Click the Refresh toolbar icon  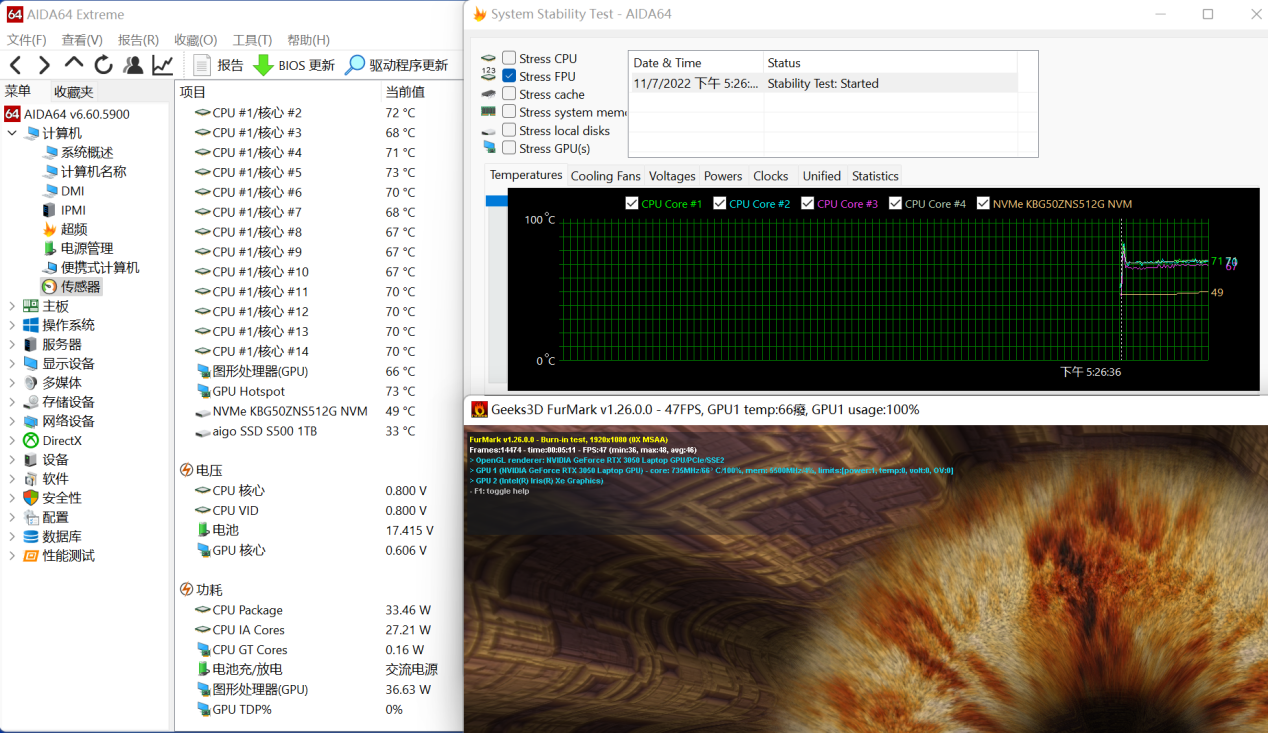(x=103, y=66)
